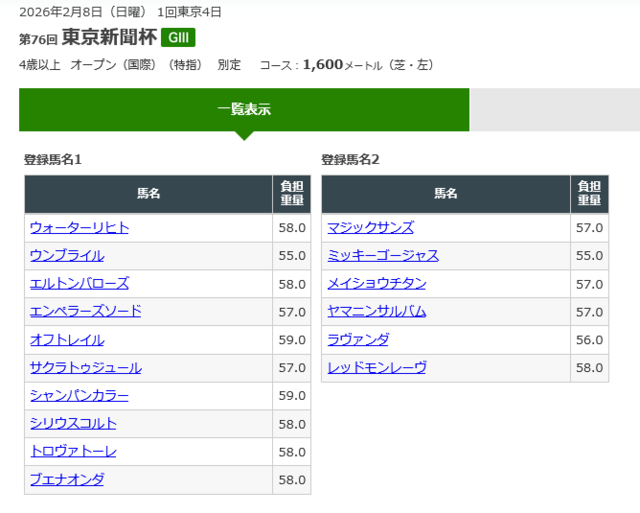Open horse page for ウンブライル

pos(67,255)
